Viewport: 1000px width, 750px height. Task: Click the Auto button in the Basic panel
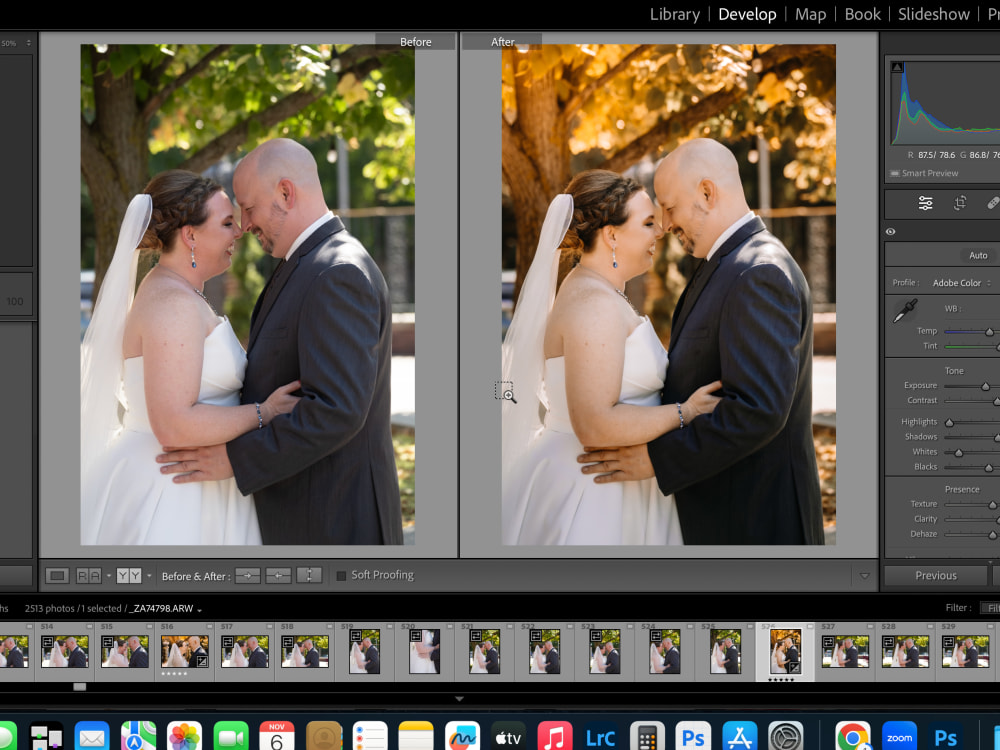coord(978,254)
